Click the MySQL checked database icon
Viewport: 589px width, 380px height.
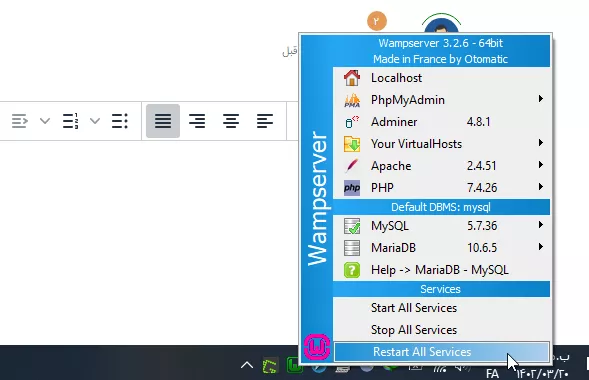point(352,226)
